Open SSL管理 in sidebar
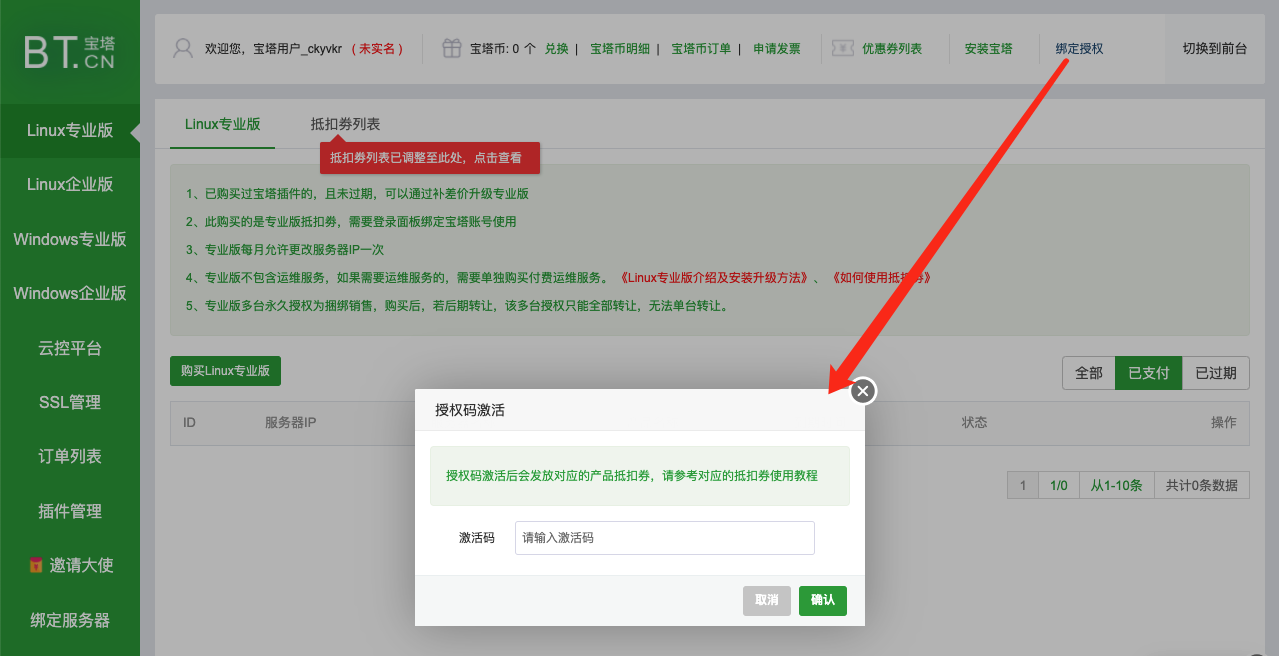 [x=70, y=402]
